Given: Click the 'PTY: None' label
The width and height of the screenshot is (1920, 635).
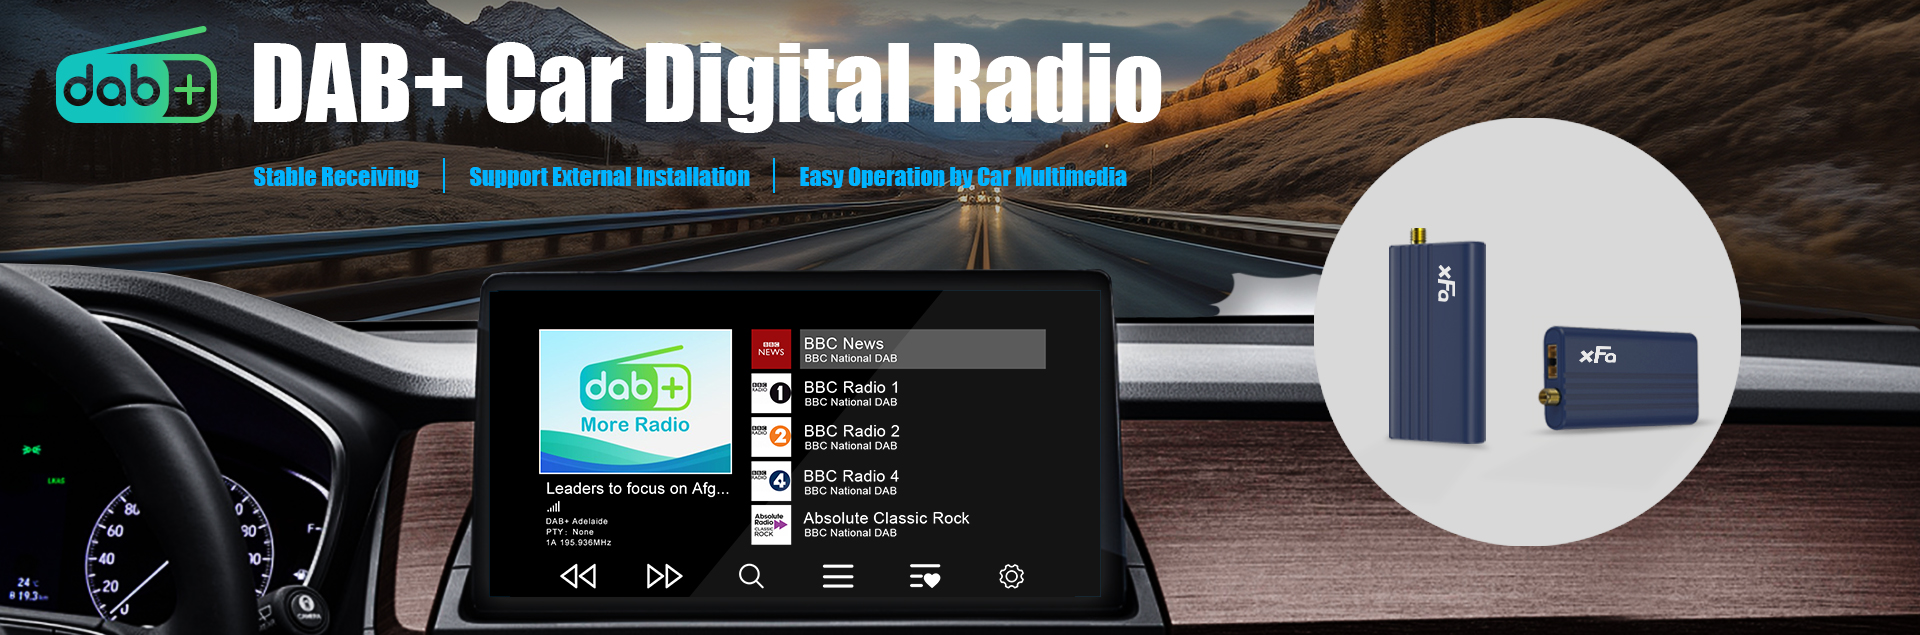Looking at the screenshot, I should [x=569, y=532].
